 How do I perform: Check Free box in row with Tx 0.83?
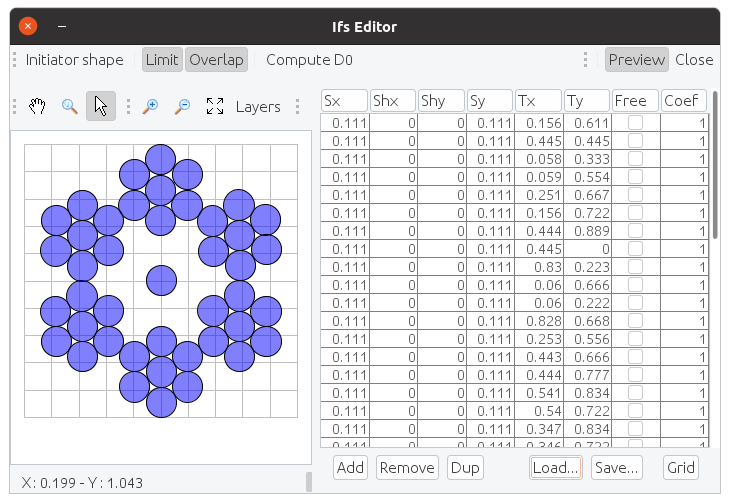point(635,266)
